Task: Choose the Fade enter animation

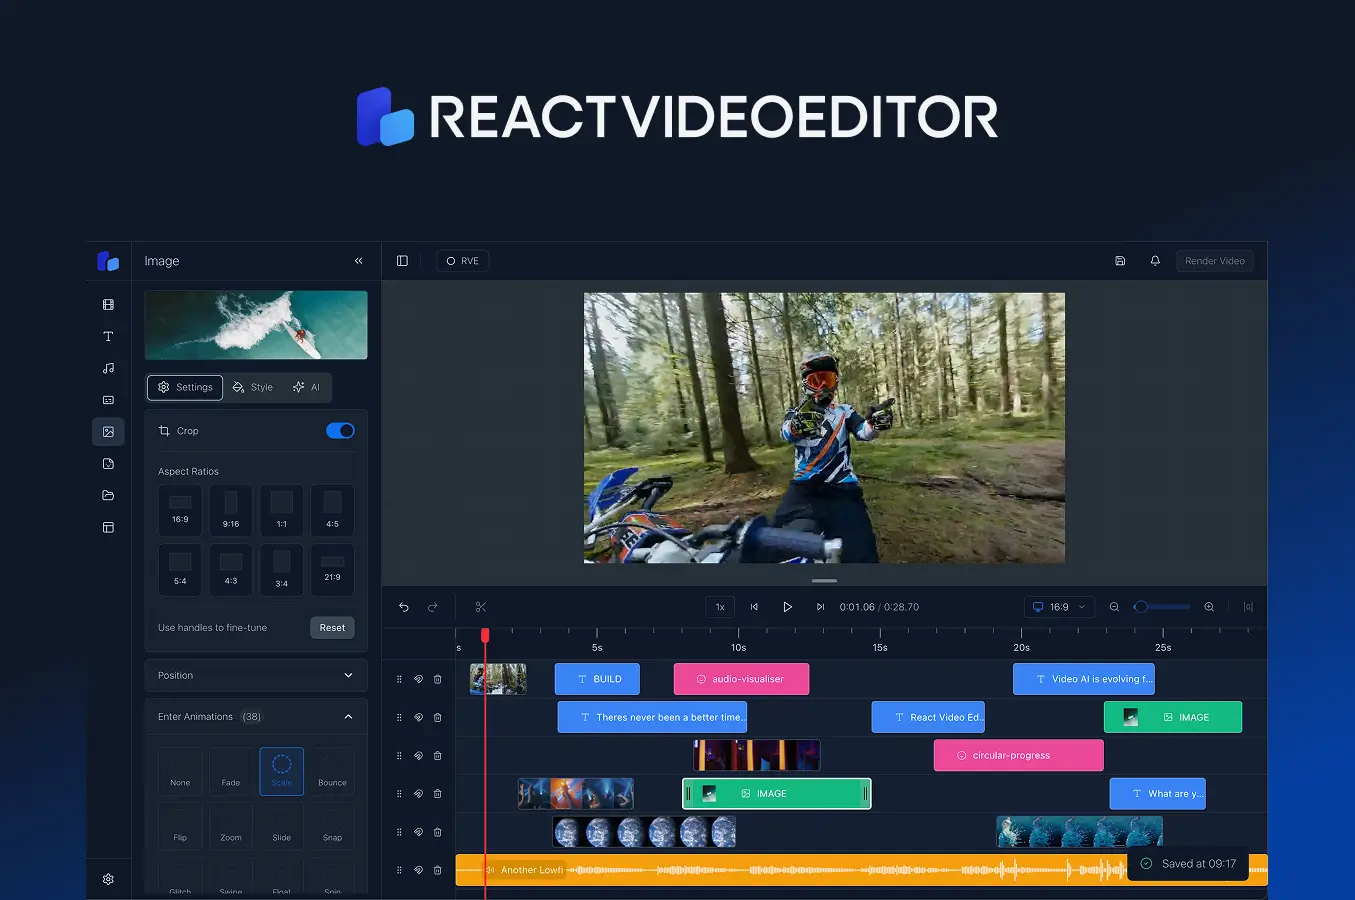Action: point(231,771)
